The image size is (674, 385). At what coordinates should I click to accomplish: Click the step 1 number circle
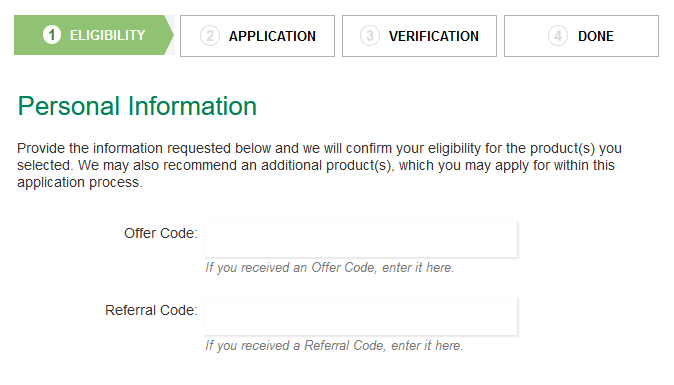pyautogui.click(x=52, y=35)
